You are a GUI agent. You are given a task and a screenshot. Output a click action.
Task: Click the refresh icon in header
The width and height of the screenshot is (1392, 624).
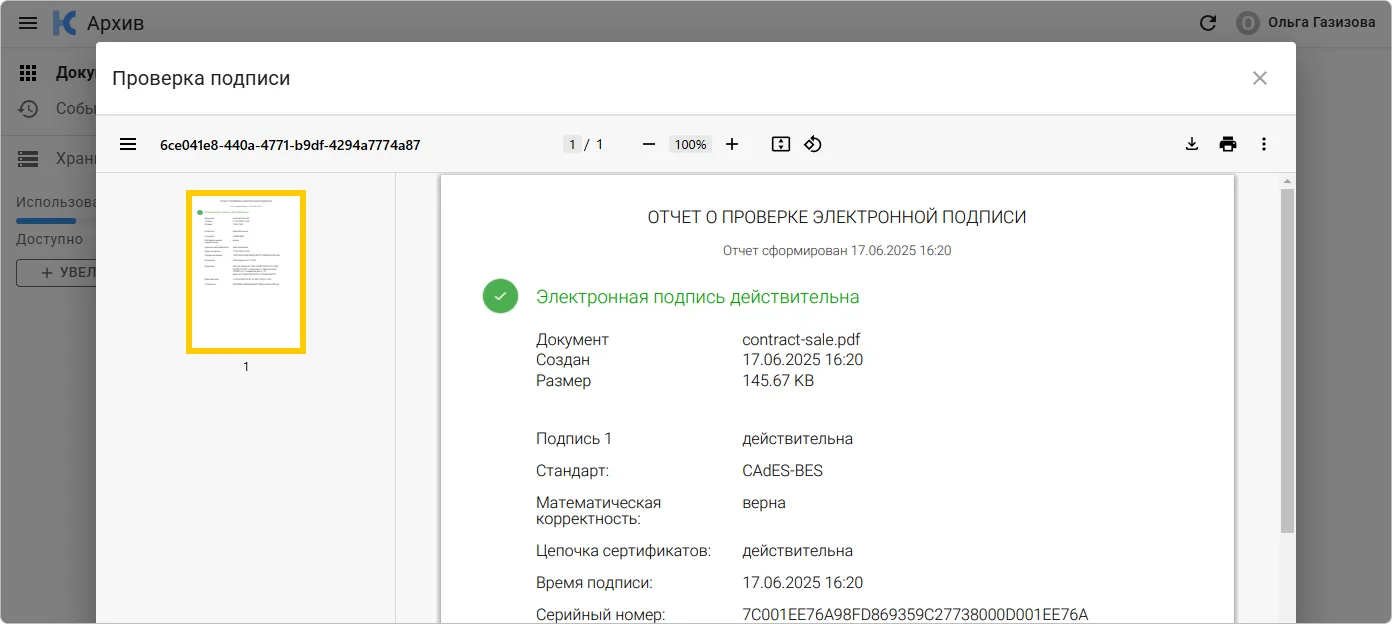1208,22
